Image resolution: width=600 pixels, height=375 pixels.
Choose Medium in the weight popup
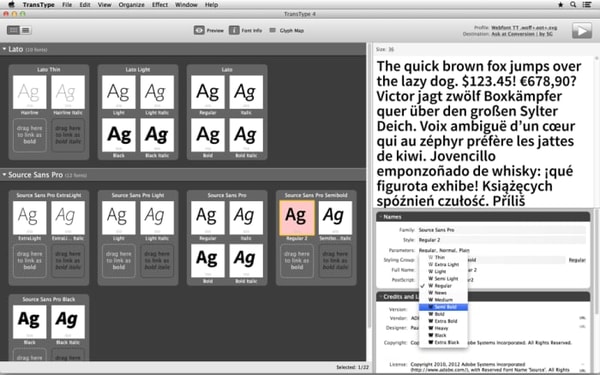click(443, 300)
